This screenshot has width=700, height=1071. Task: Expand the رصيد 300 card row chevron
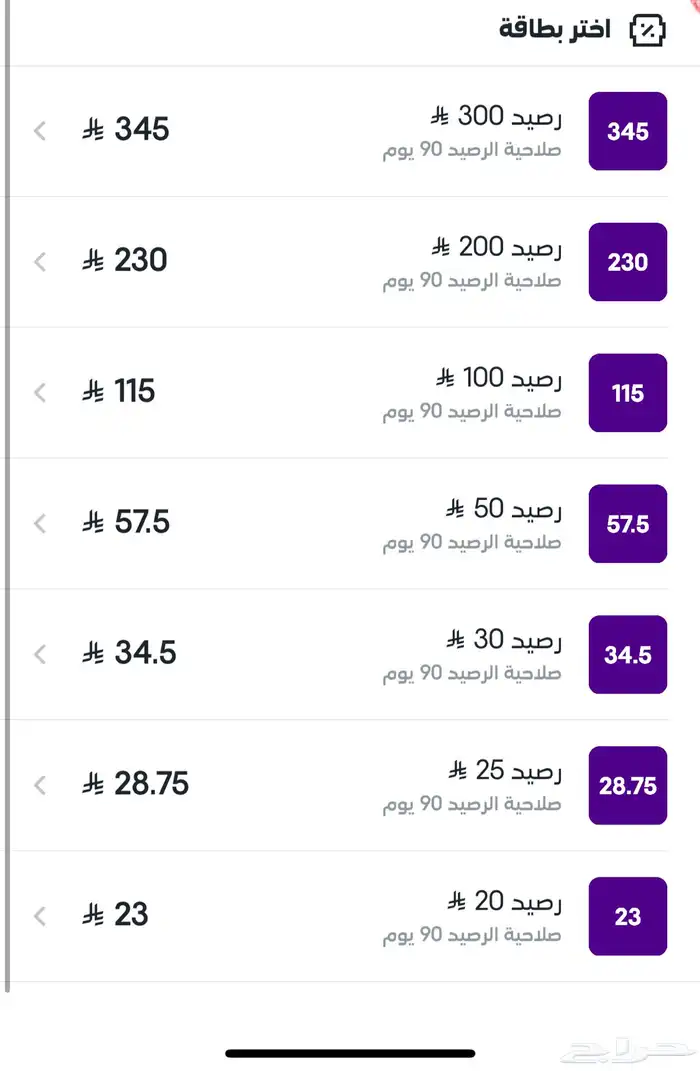tap(39, 131)
